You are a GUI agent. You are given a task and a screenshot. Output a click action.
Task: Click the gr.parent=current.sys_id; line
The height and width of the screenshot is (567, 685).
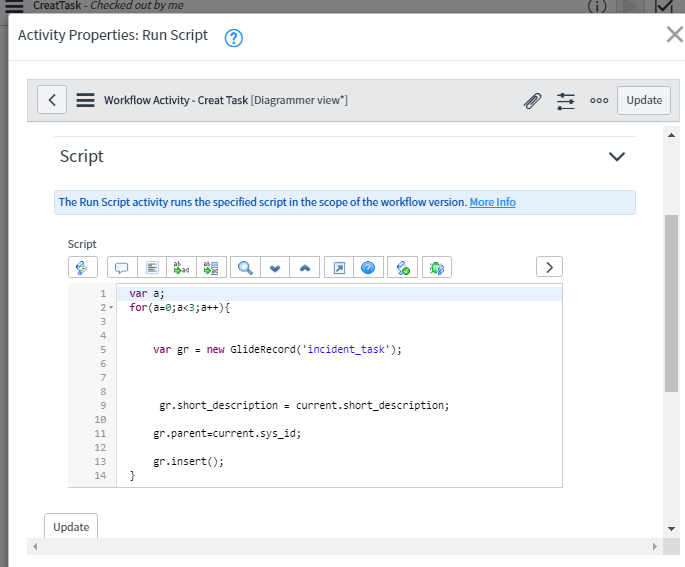point(227,434)
